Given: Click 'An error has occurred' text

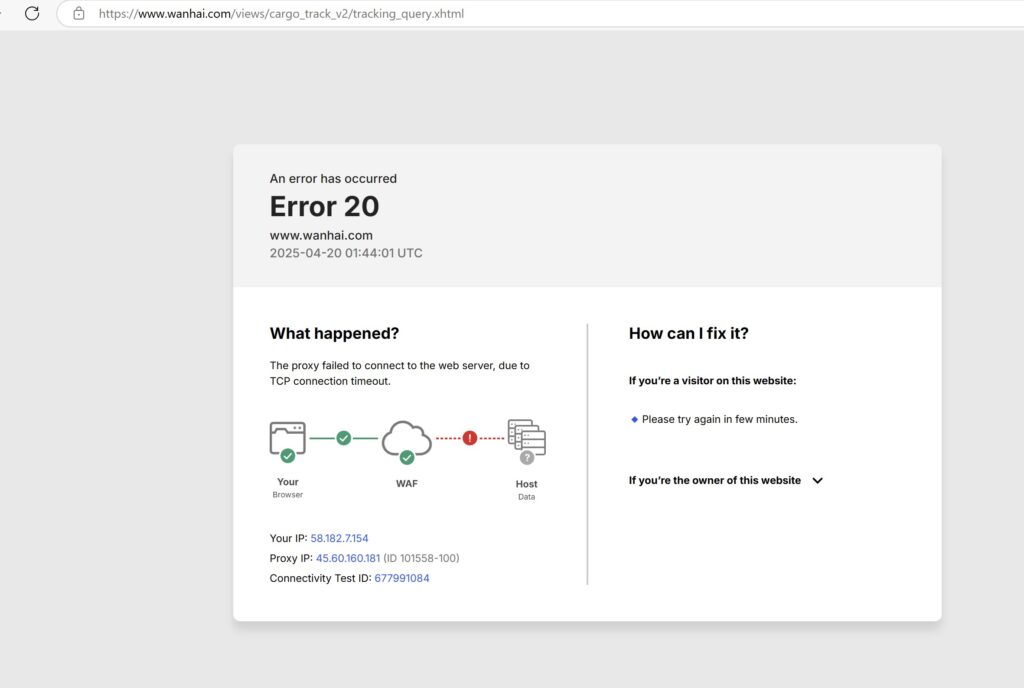Looking at the screenshot, I should click(x=333, y=178).
